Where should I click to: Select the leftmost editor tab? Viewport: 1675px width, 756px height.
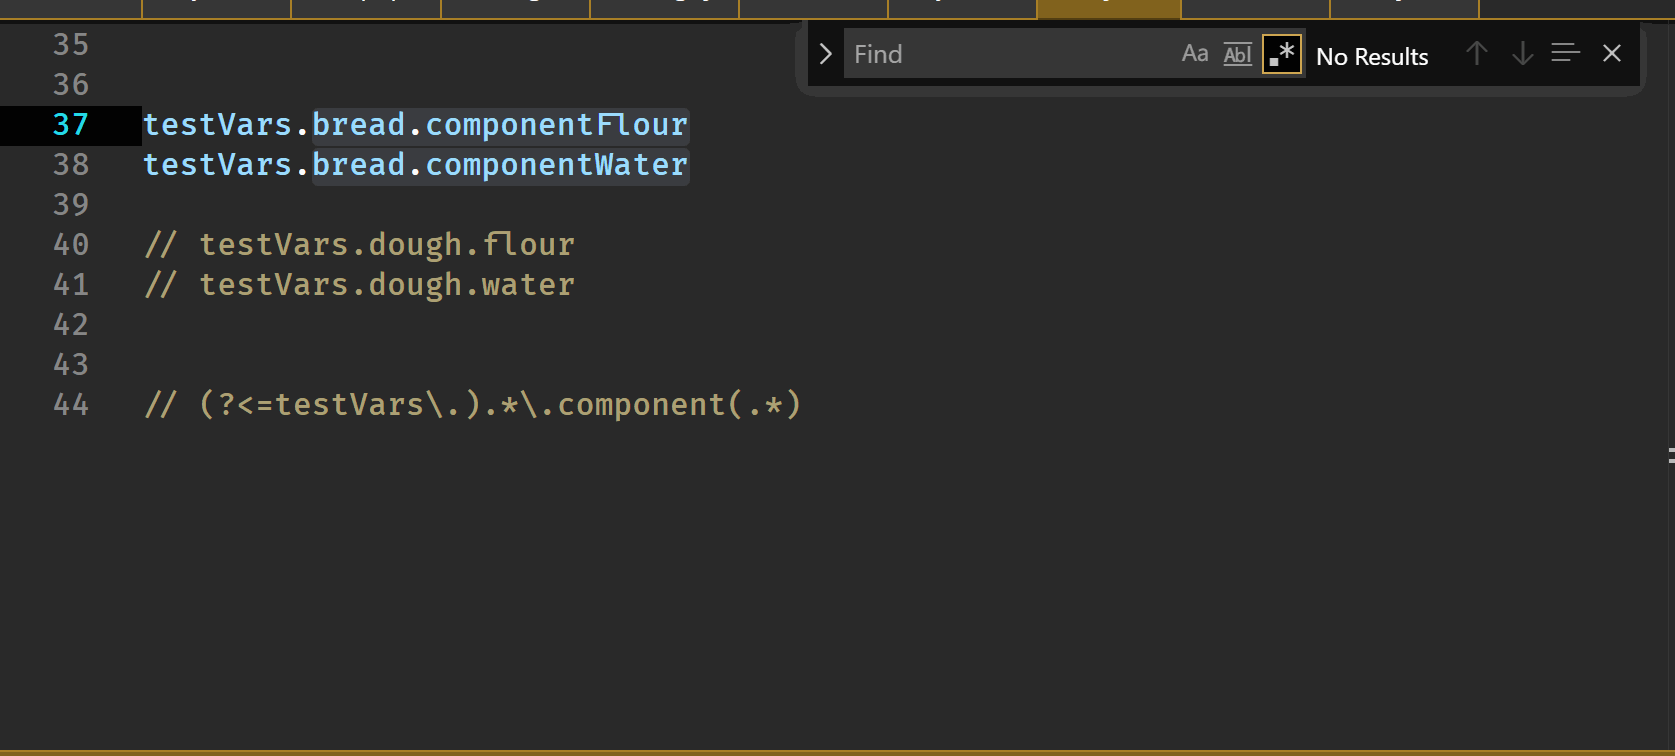(70, 8)
